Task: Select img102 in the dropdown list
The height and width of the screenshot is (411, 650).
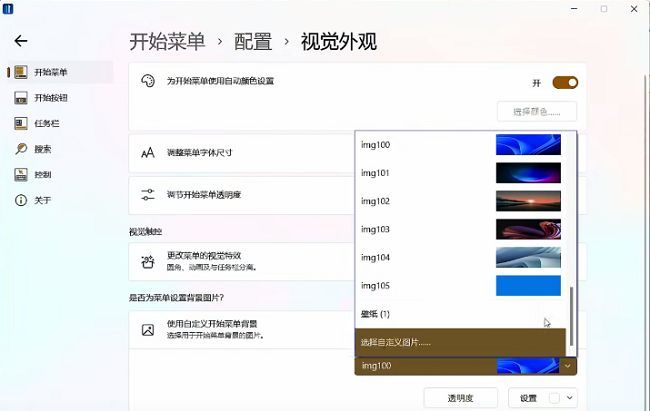Action: click(x=462, y=201)
